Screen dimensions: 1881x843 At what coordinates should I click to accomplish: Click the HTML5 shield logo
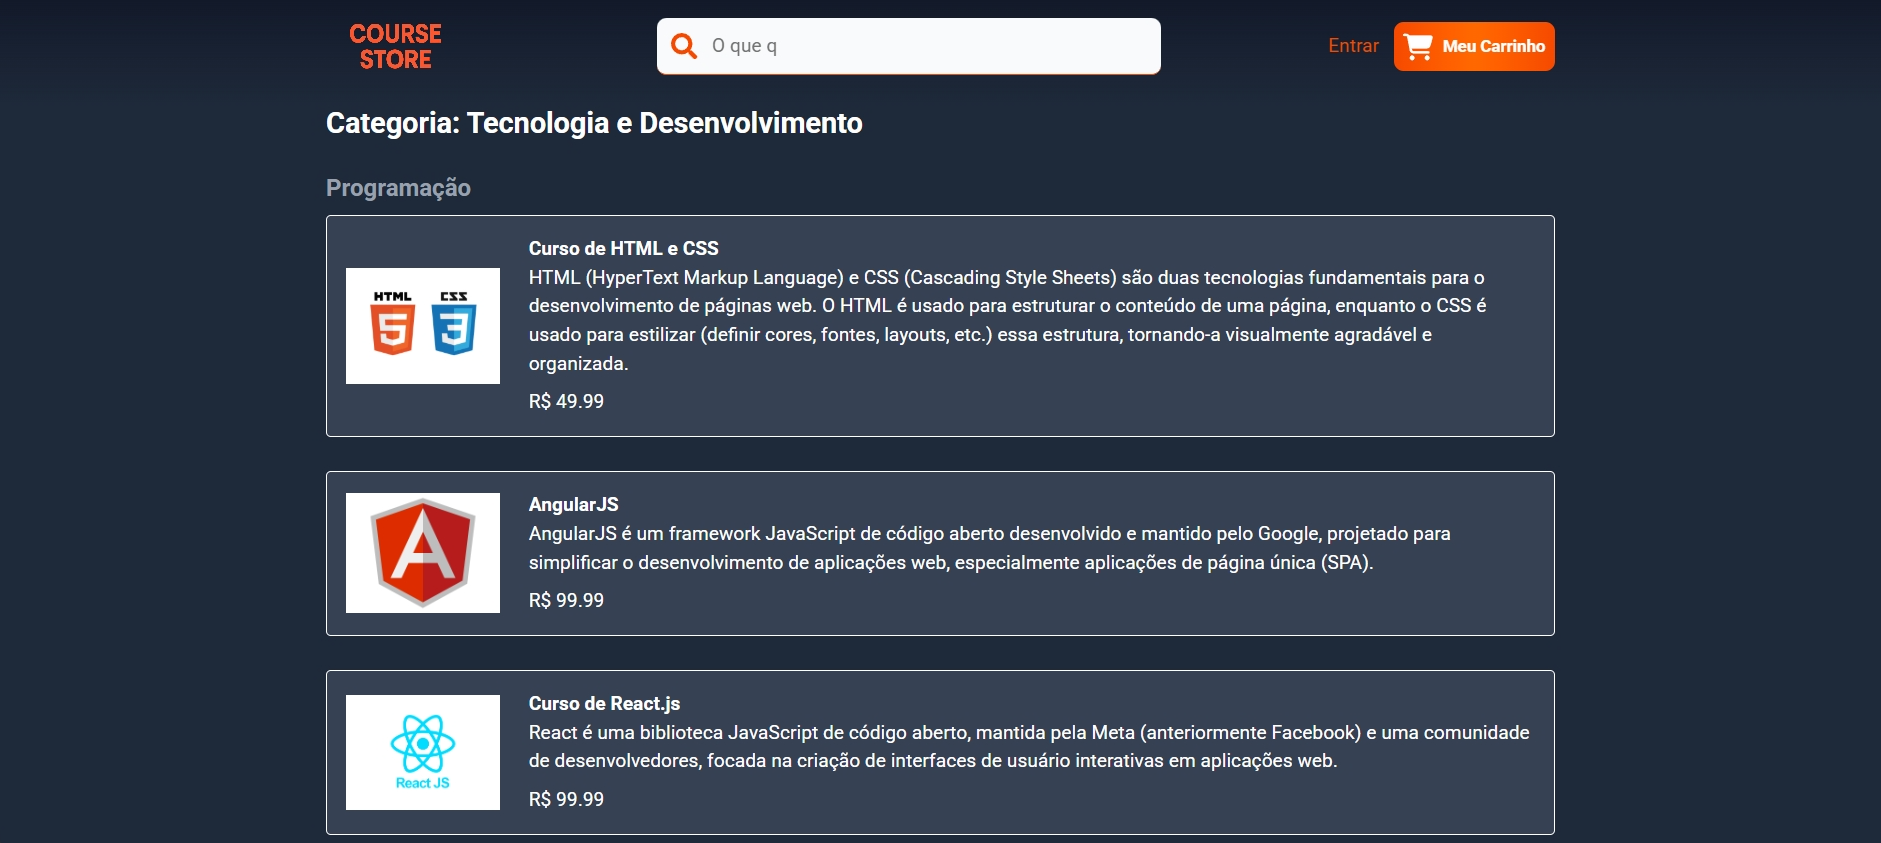[393, 325]
